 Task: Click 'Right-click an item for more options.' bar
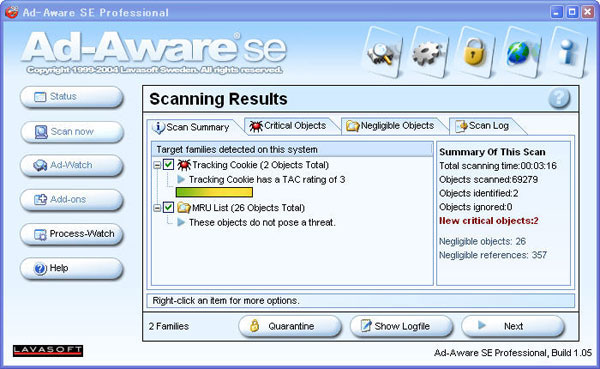pos(360,300)
